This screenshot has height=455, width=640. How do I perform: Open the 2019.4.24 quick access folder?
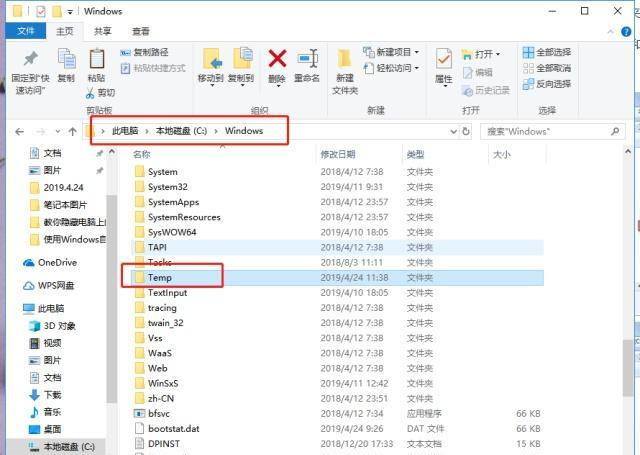[57, 187]
